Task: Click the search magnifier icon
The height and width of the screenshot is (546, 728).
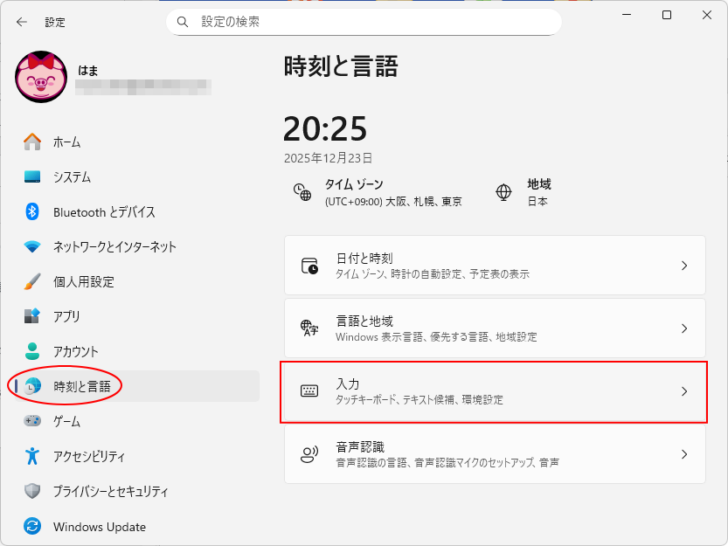Action: [182, 22]
